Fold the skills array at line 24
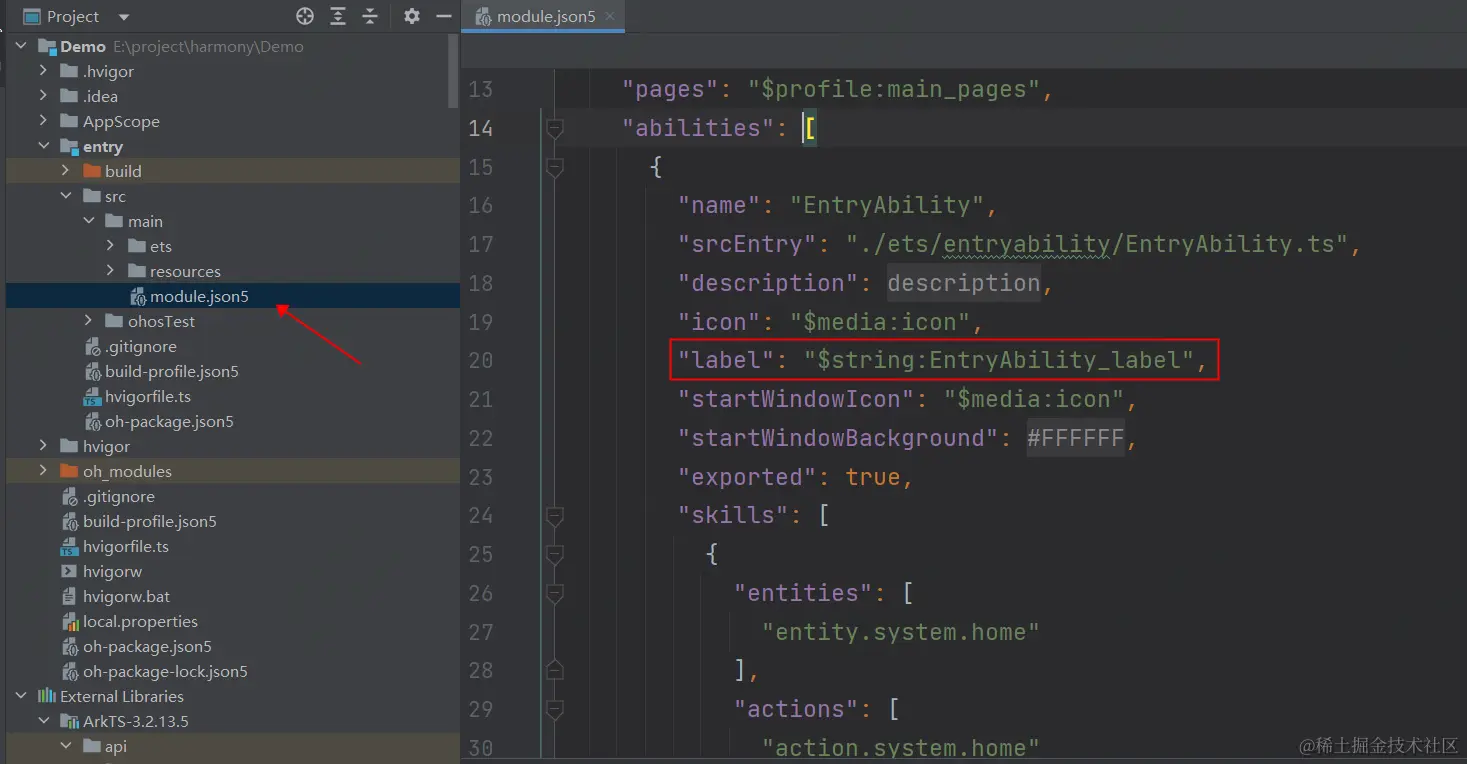Viewport: 1467px width, 764px height. pyautogui.click(x=555, y=516)
